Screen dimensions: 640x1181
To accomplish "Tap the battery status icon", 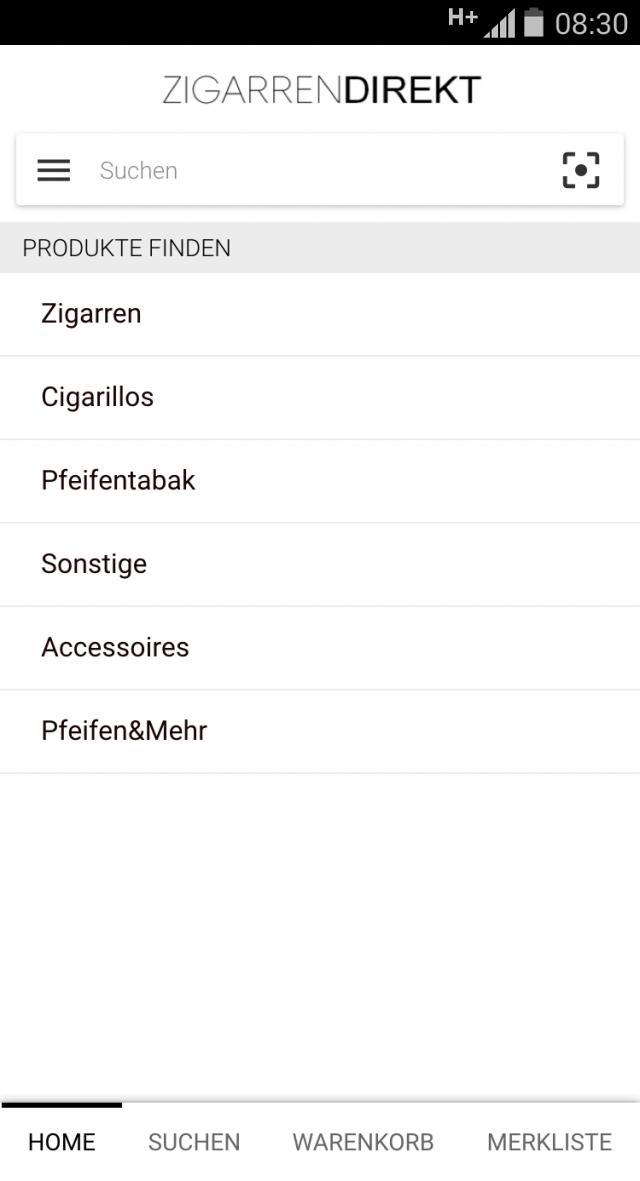I will pyautogui.click(x=534, y=22).
